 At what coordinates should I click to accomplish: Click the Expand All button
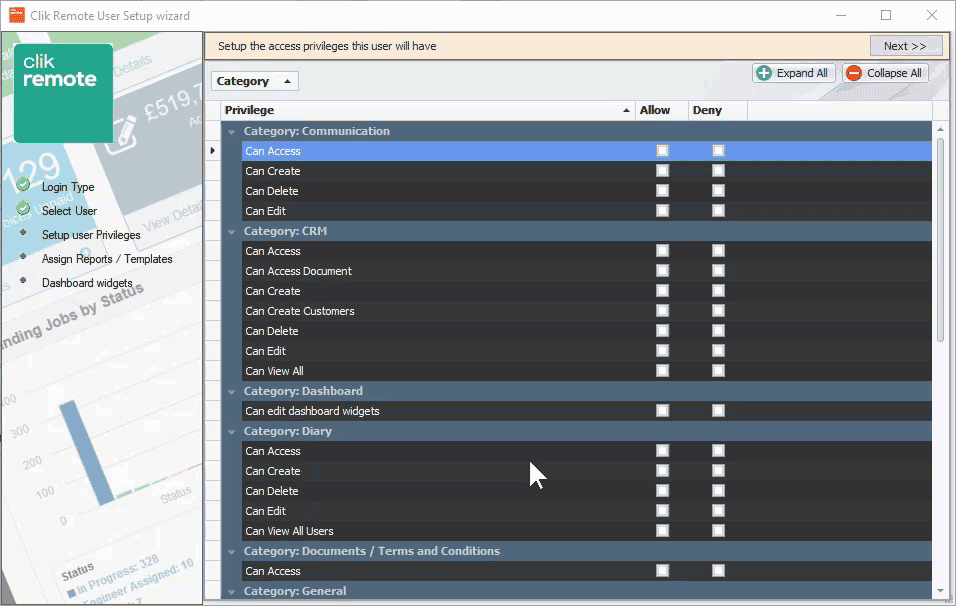tap(793, 72)
